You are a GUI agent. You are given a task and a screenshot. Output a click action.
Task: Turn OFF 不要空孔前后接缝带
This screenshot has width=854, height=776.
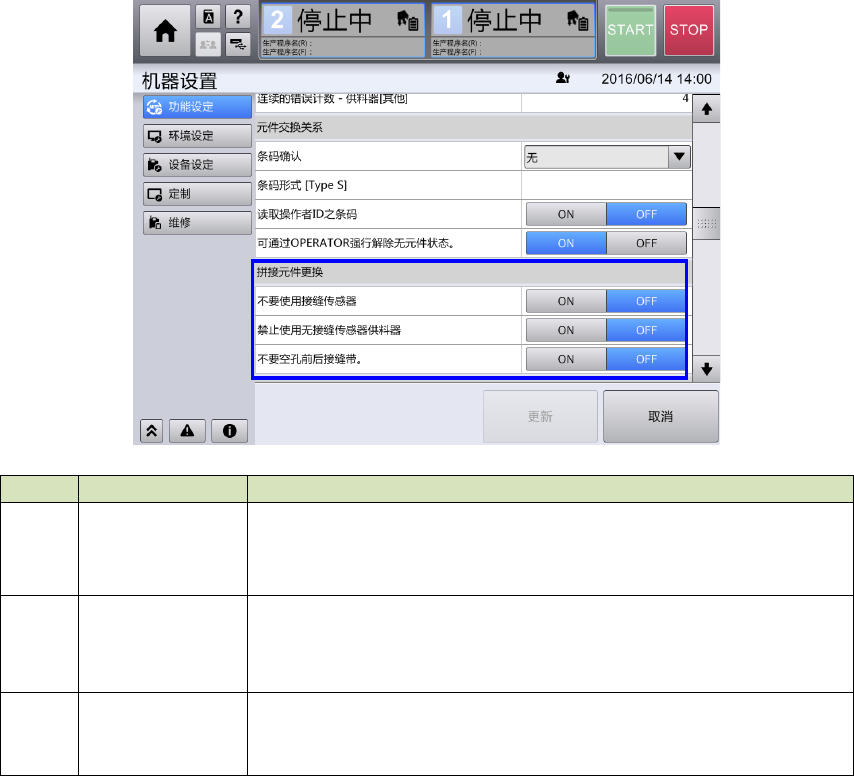click(646, 359)
